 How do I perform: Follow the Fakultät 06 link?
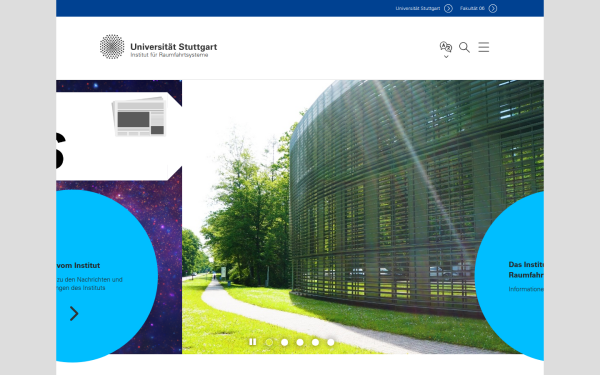pos(472,8)
